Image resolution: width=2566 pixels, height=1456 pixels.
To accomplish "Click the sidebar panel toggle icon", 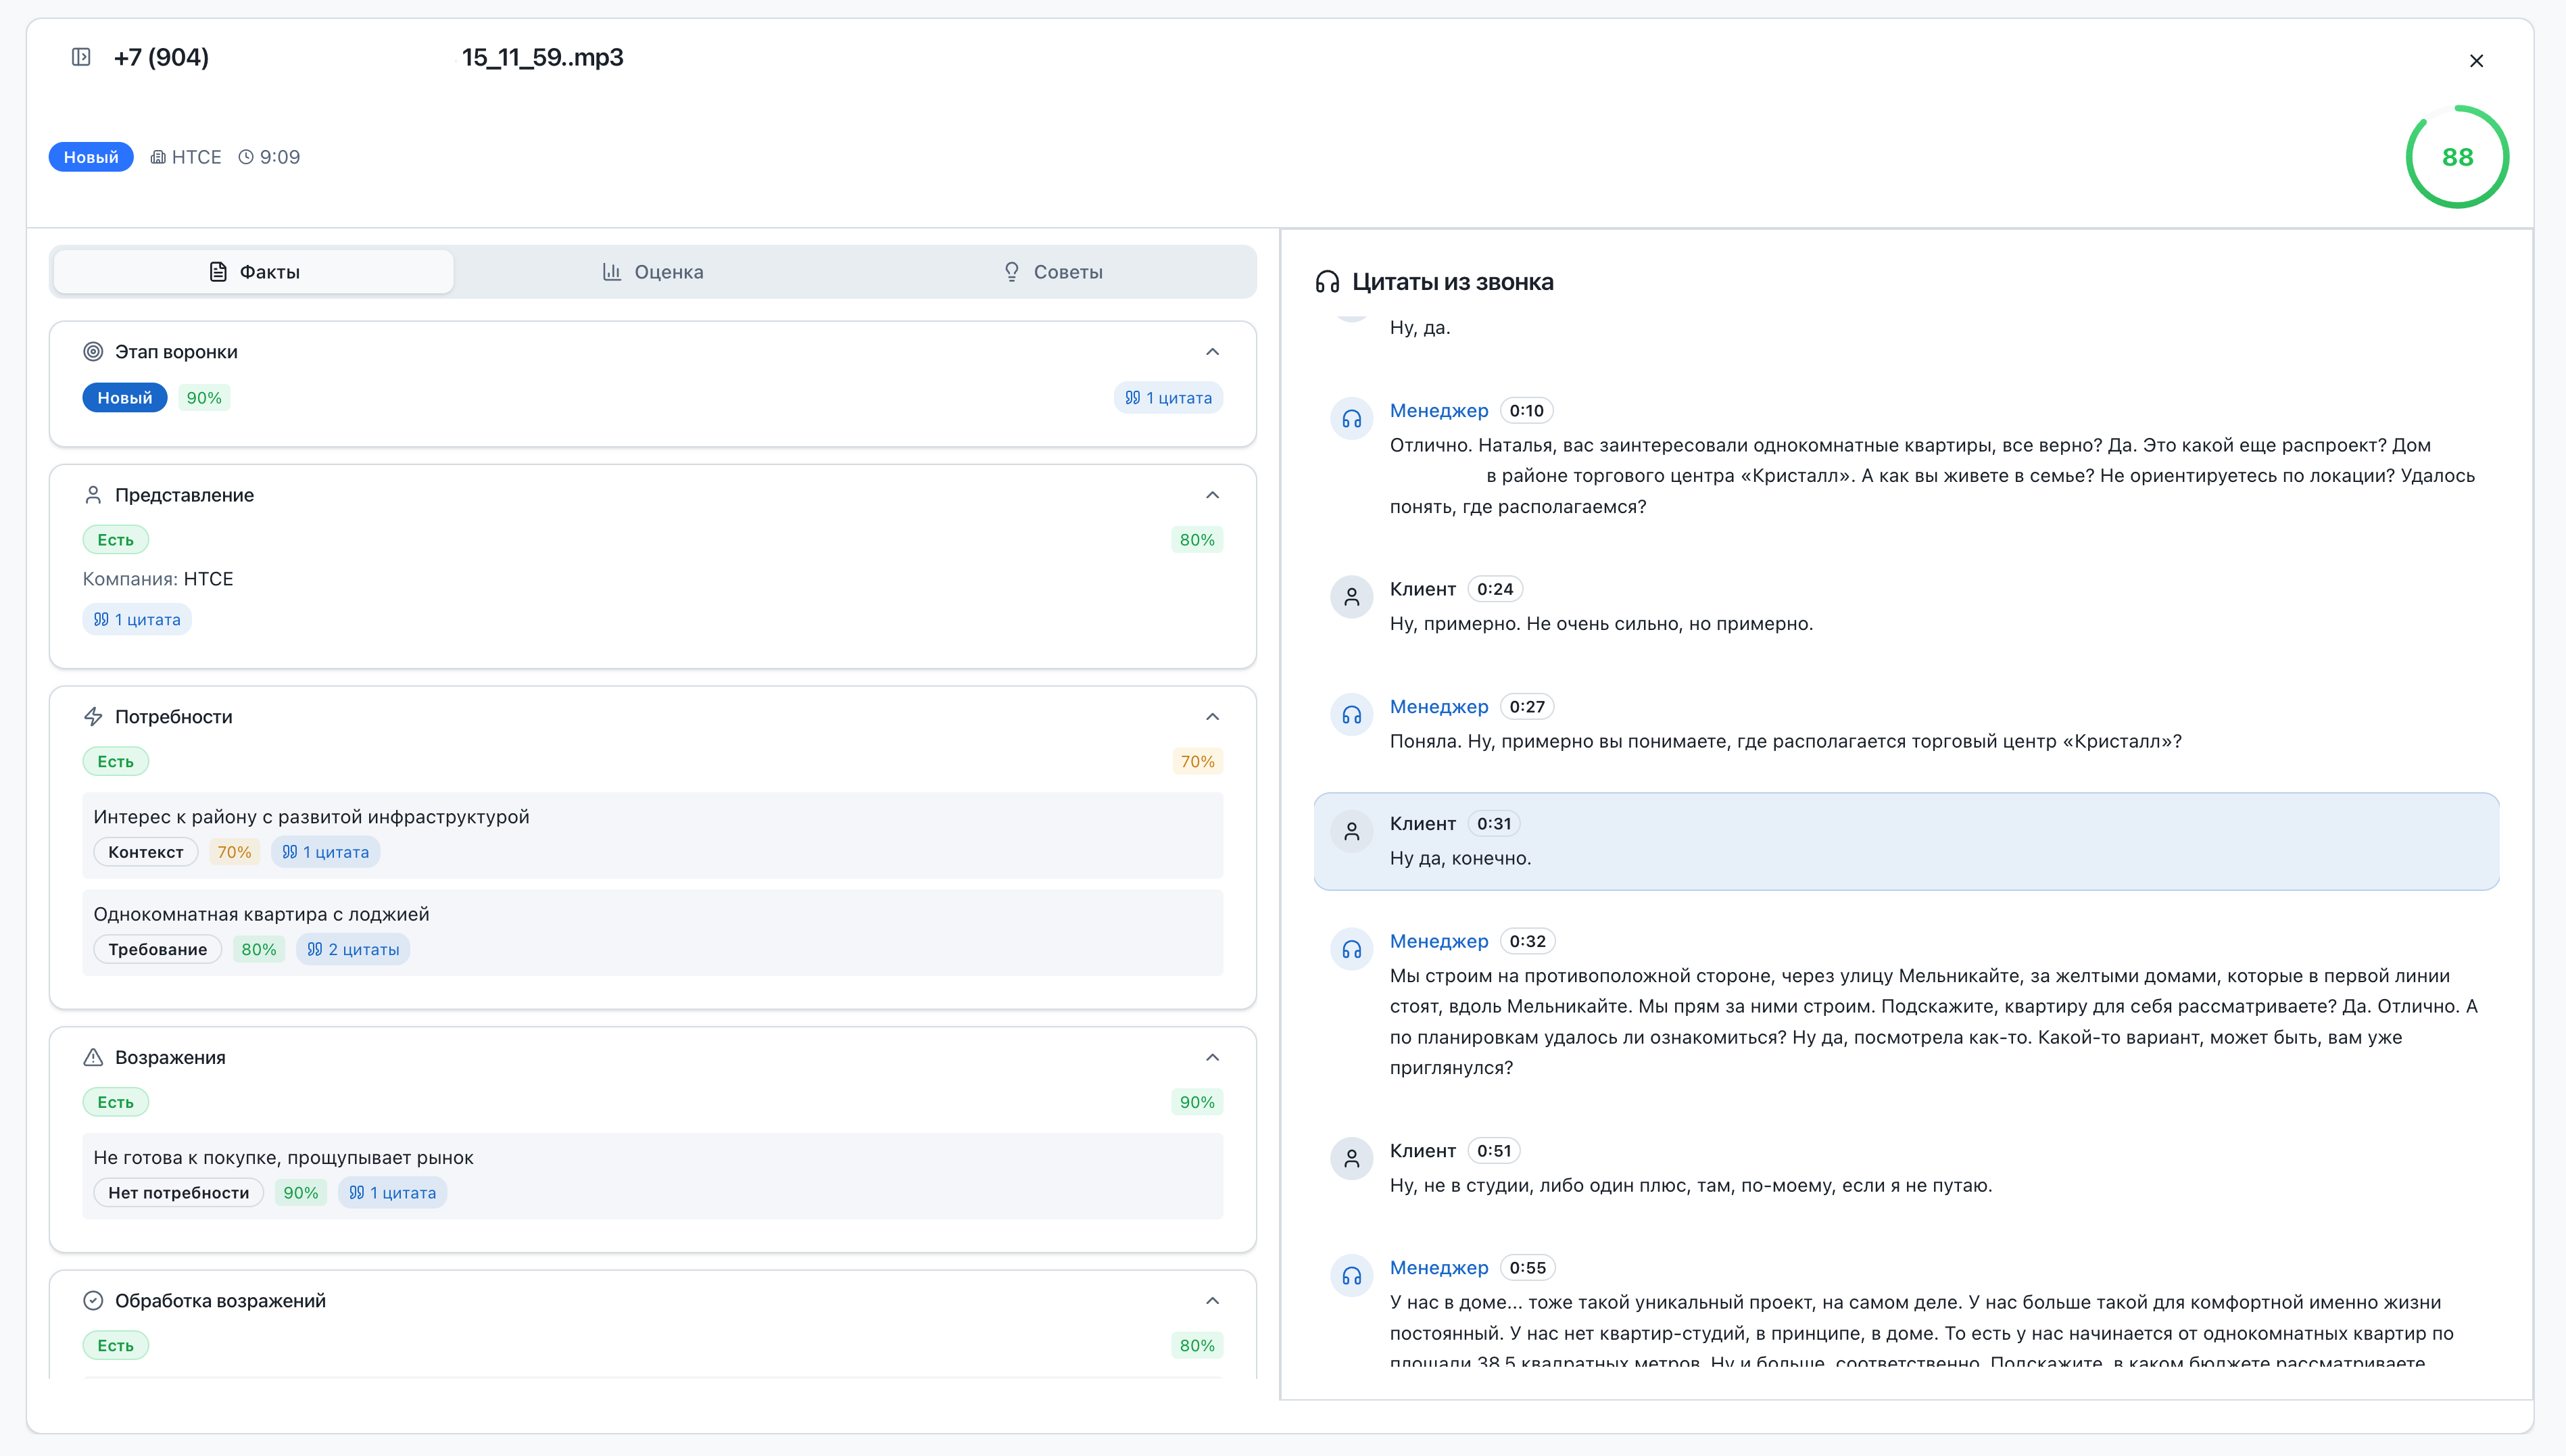I will coord(81,57).
